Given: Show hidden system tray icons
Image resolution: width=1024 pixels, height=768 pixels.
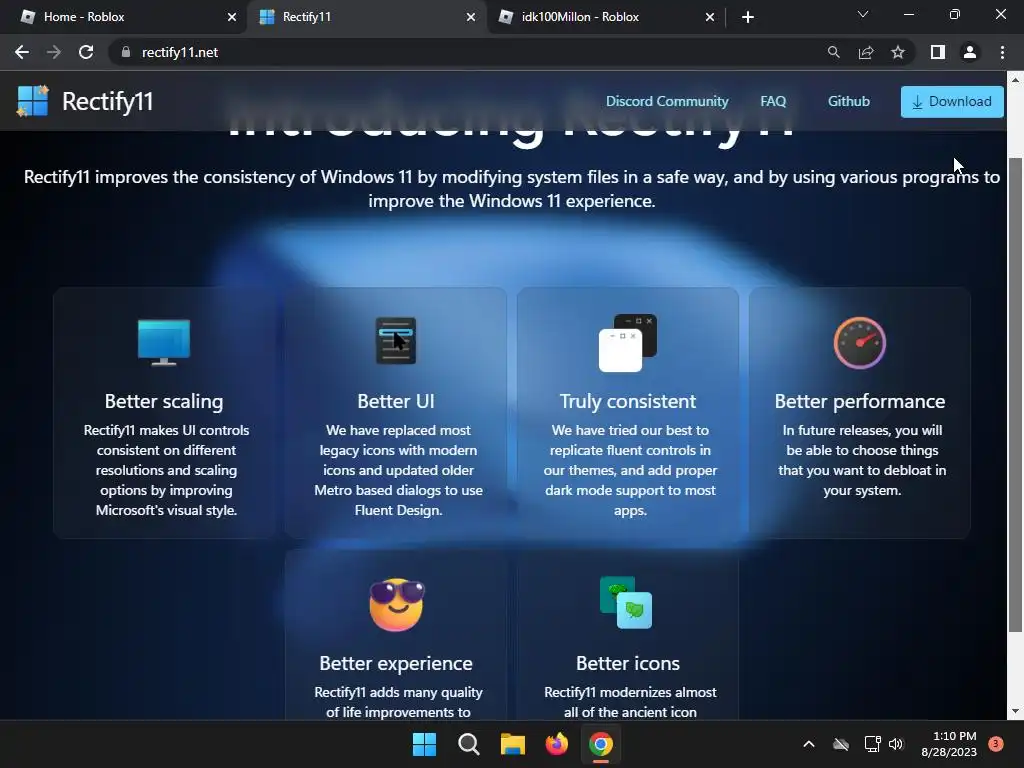Looking at the screenshot, I should pos(808,744).
